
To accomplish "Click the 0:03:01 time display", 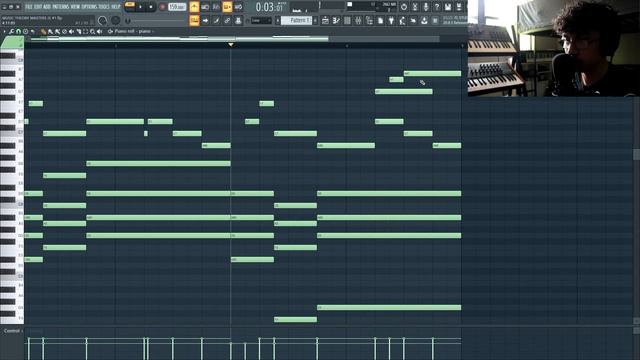I will [269, 7].
